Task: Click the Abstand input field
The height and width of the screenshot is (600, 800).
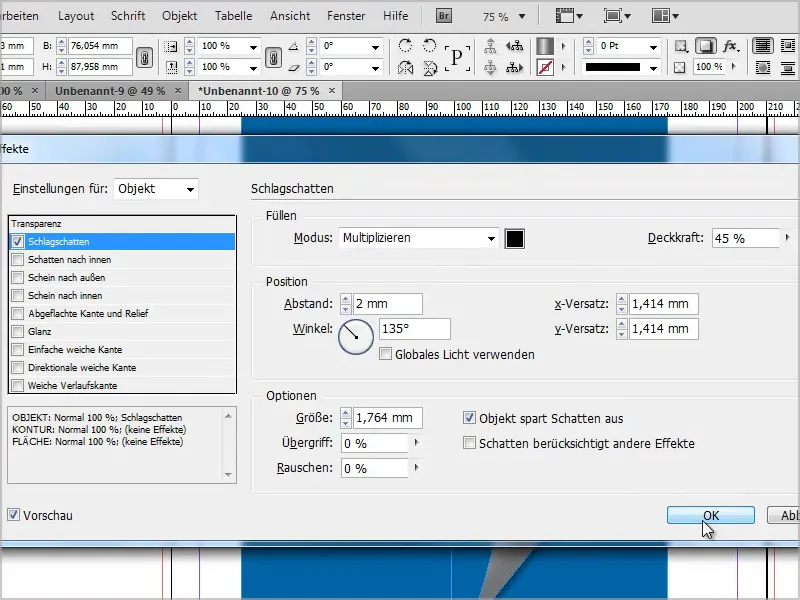Action: [388, 304]
